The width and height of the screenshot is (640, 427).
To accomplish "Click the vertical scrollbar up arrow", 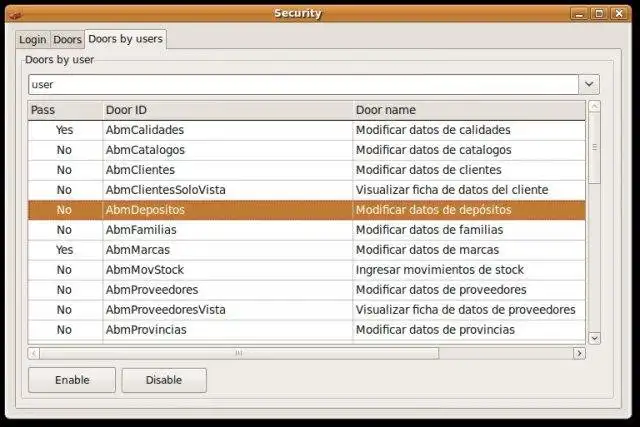I will pyautogui.click(x=594, y=107).
